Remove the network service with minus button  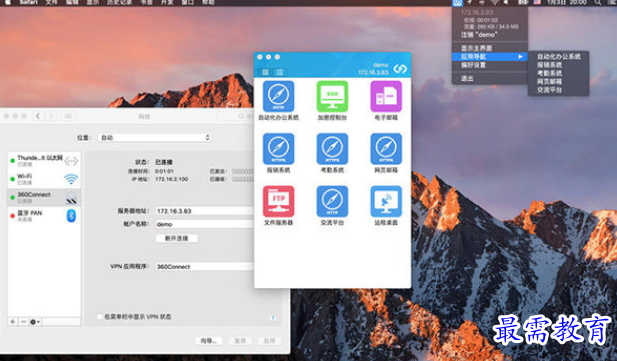pyautogui.click(x=23, y=322)
